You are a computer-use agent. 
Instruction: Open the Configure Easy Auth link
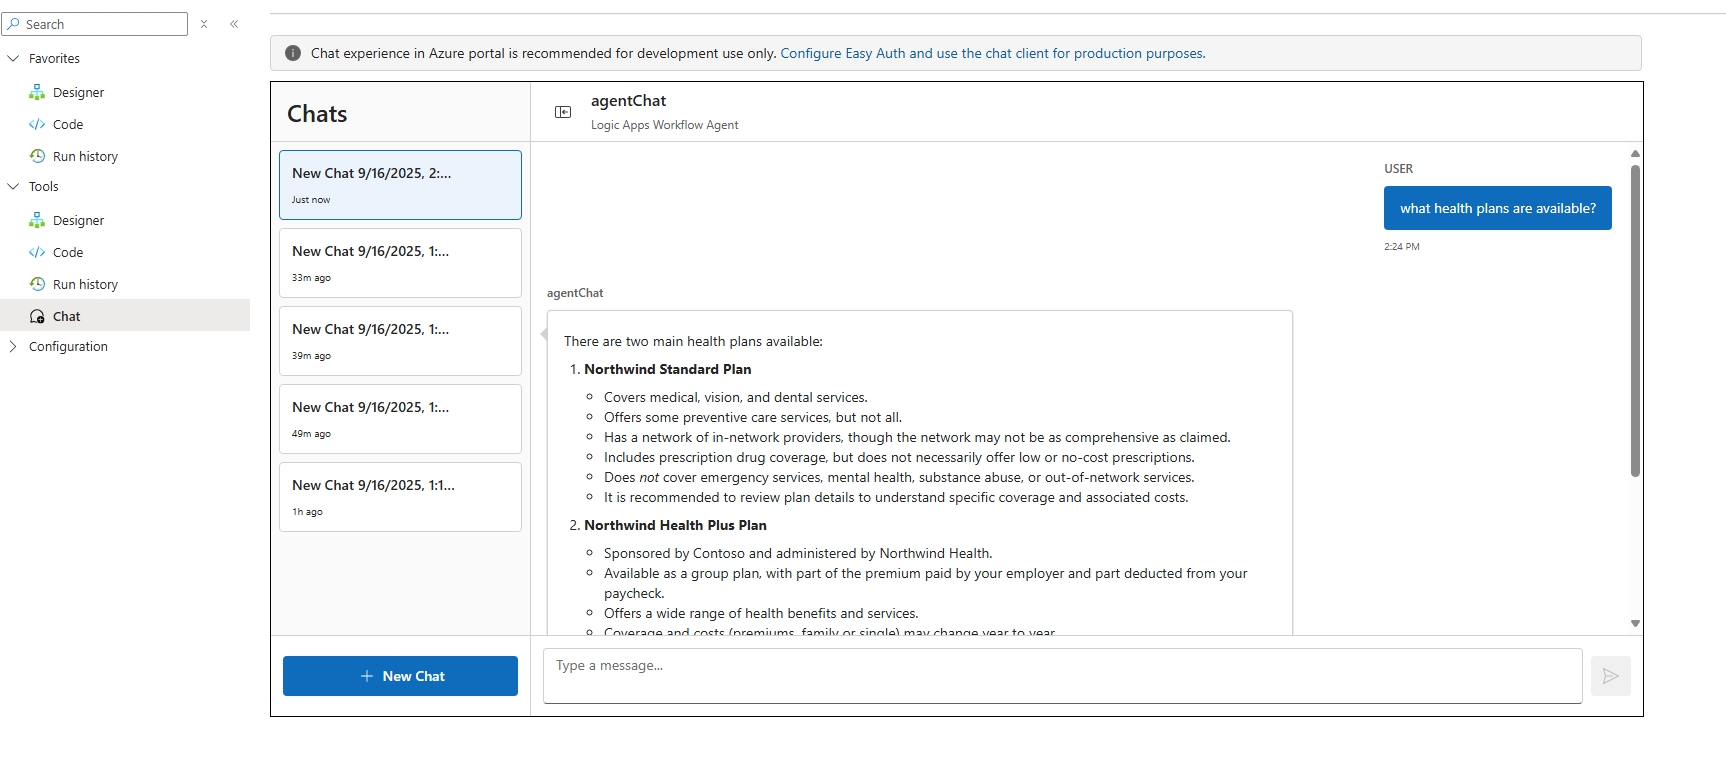click(x=992, y=53)
